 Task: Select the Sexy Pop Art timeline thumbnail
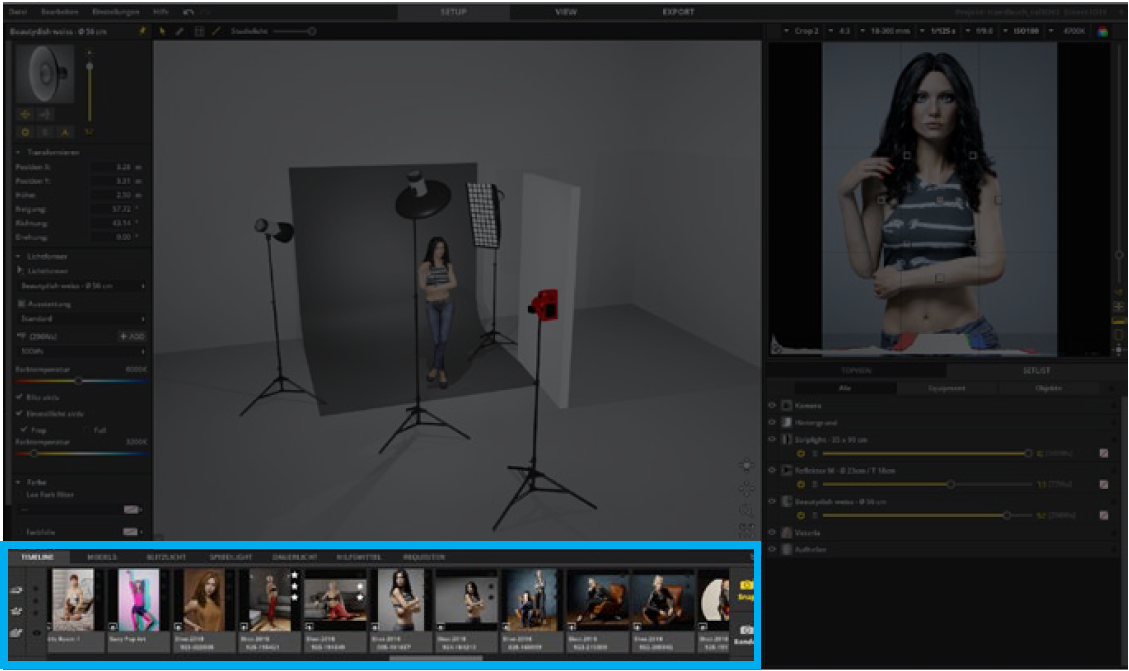[x=139, y=600]
